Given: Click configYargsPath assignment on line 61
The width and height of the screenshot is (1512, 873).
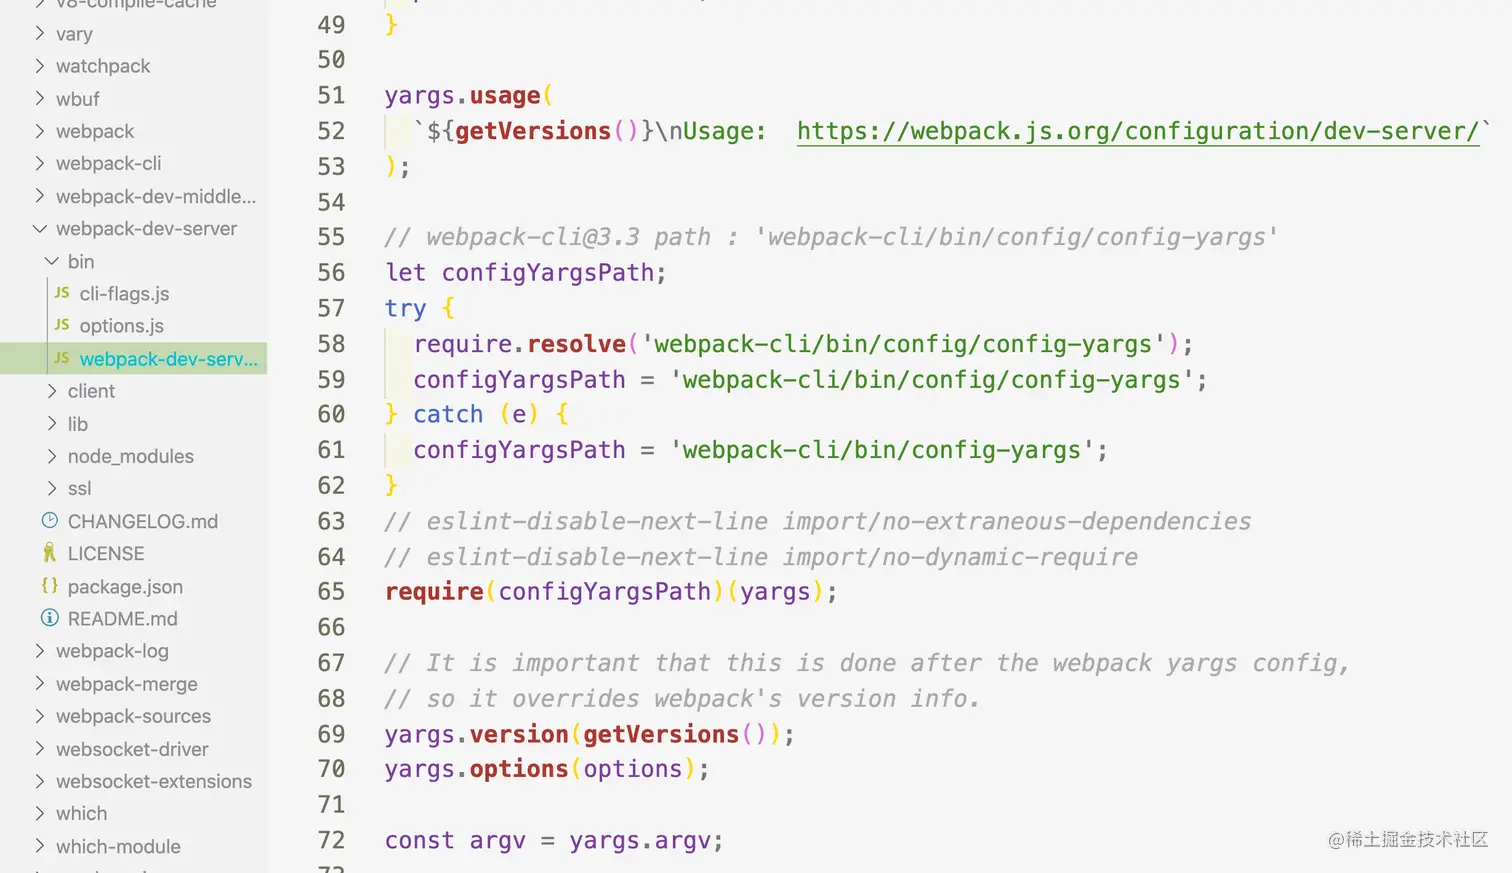Looking at the screenshot, I should coord(761,450).
